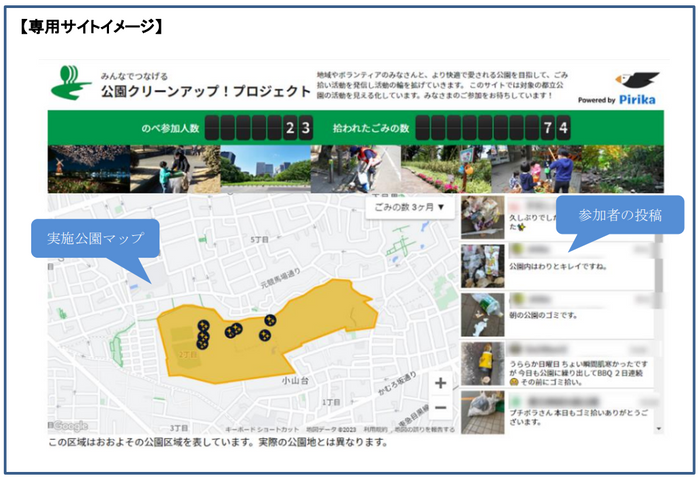Click the 実施公園マップ callout
The height and width of the screenshot is (480, 700).
[95, 238]
